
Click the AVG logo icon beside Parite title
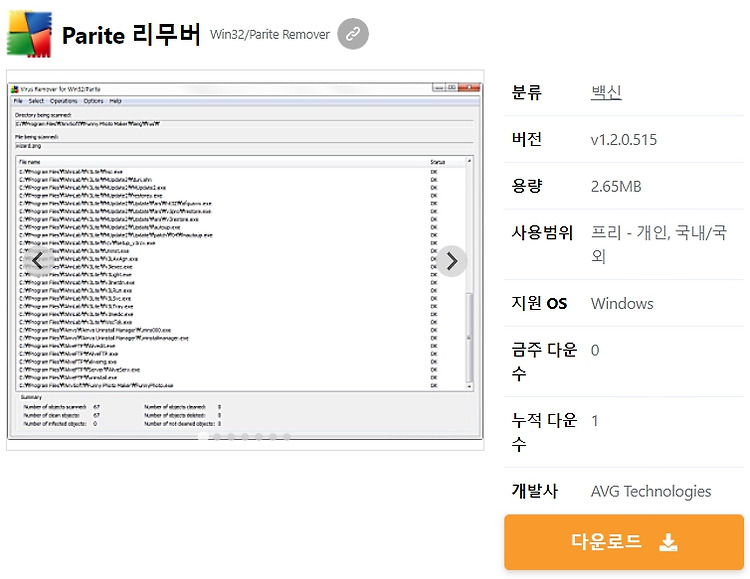[x=29, y=33]
